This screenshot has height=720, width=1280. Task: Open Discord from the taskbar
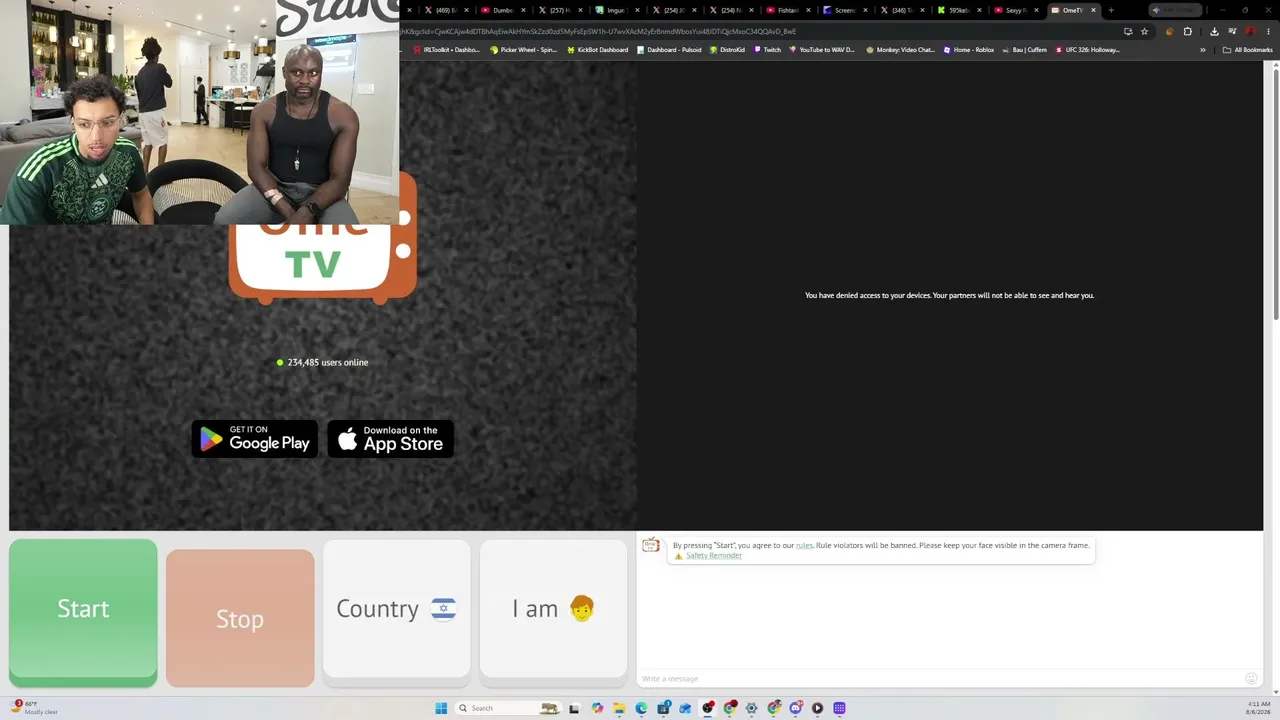click(x=795, y=708)
